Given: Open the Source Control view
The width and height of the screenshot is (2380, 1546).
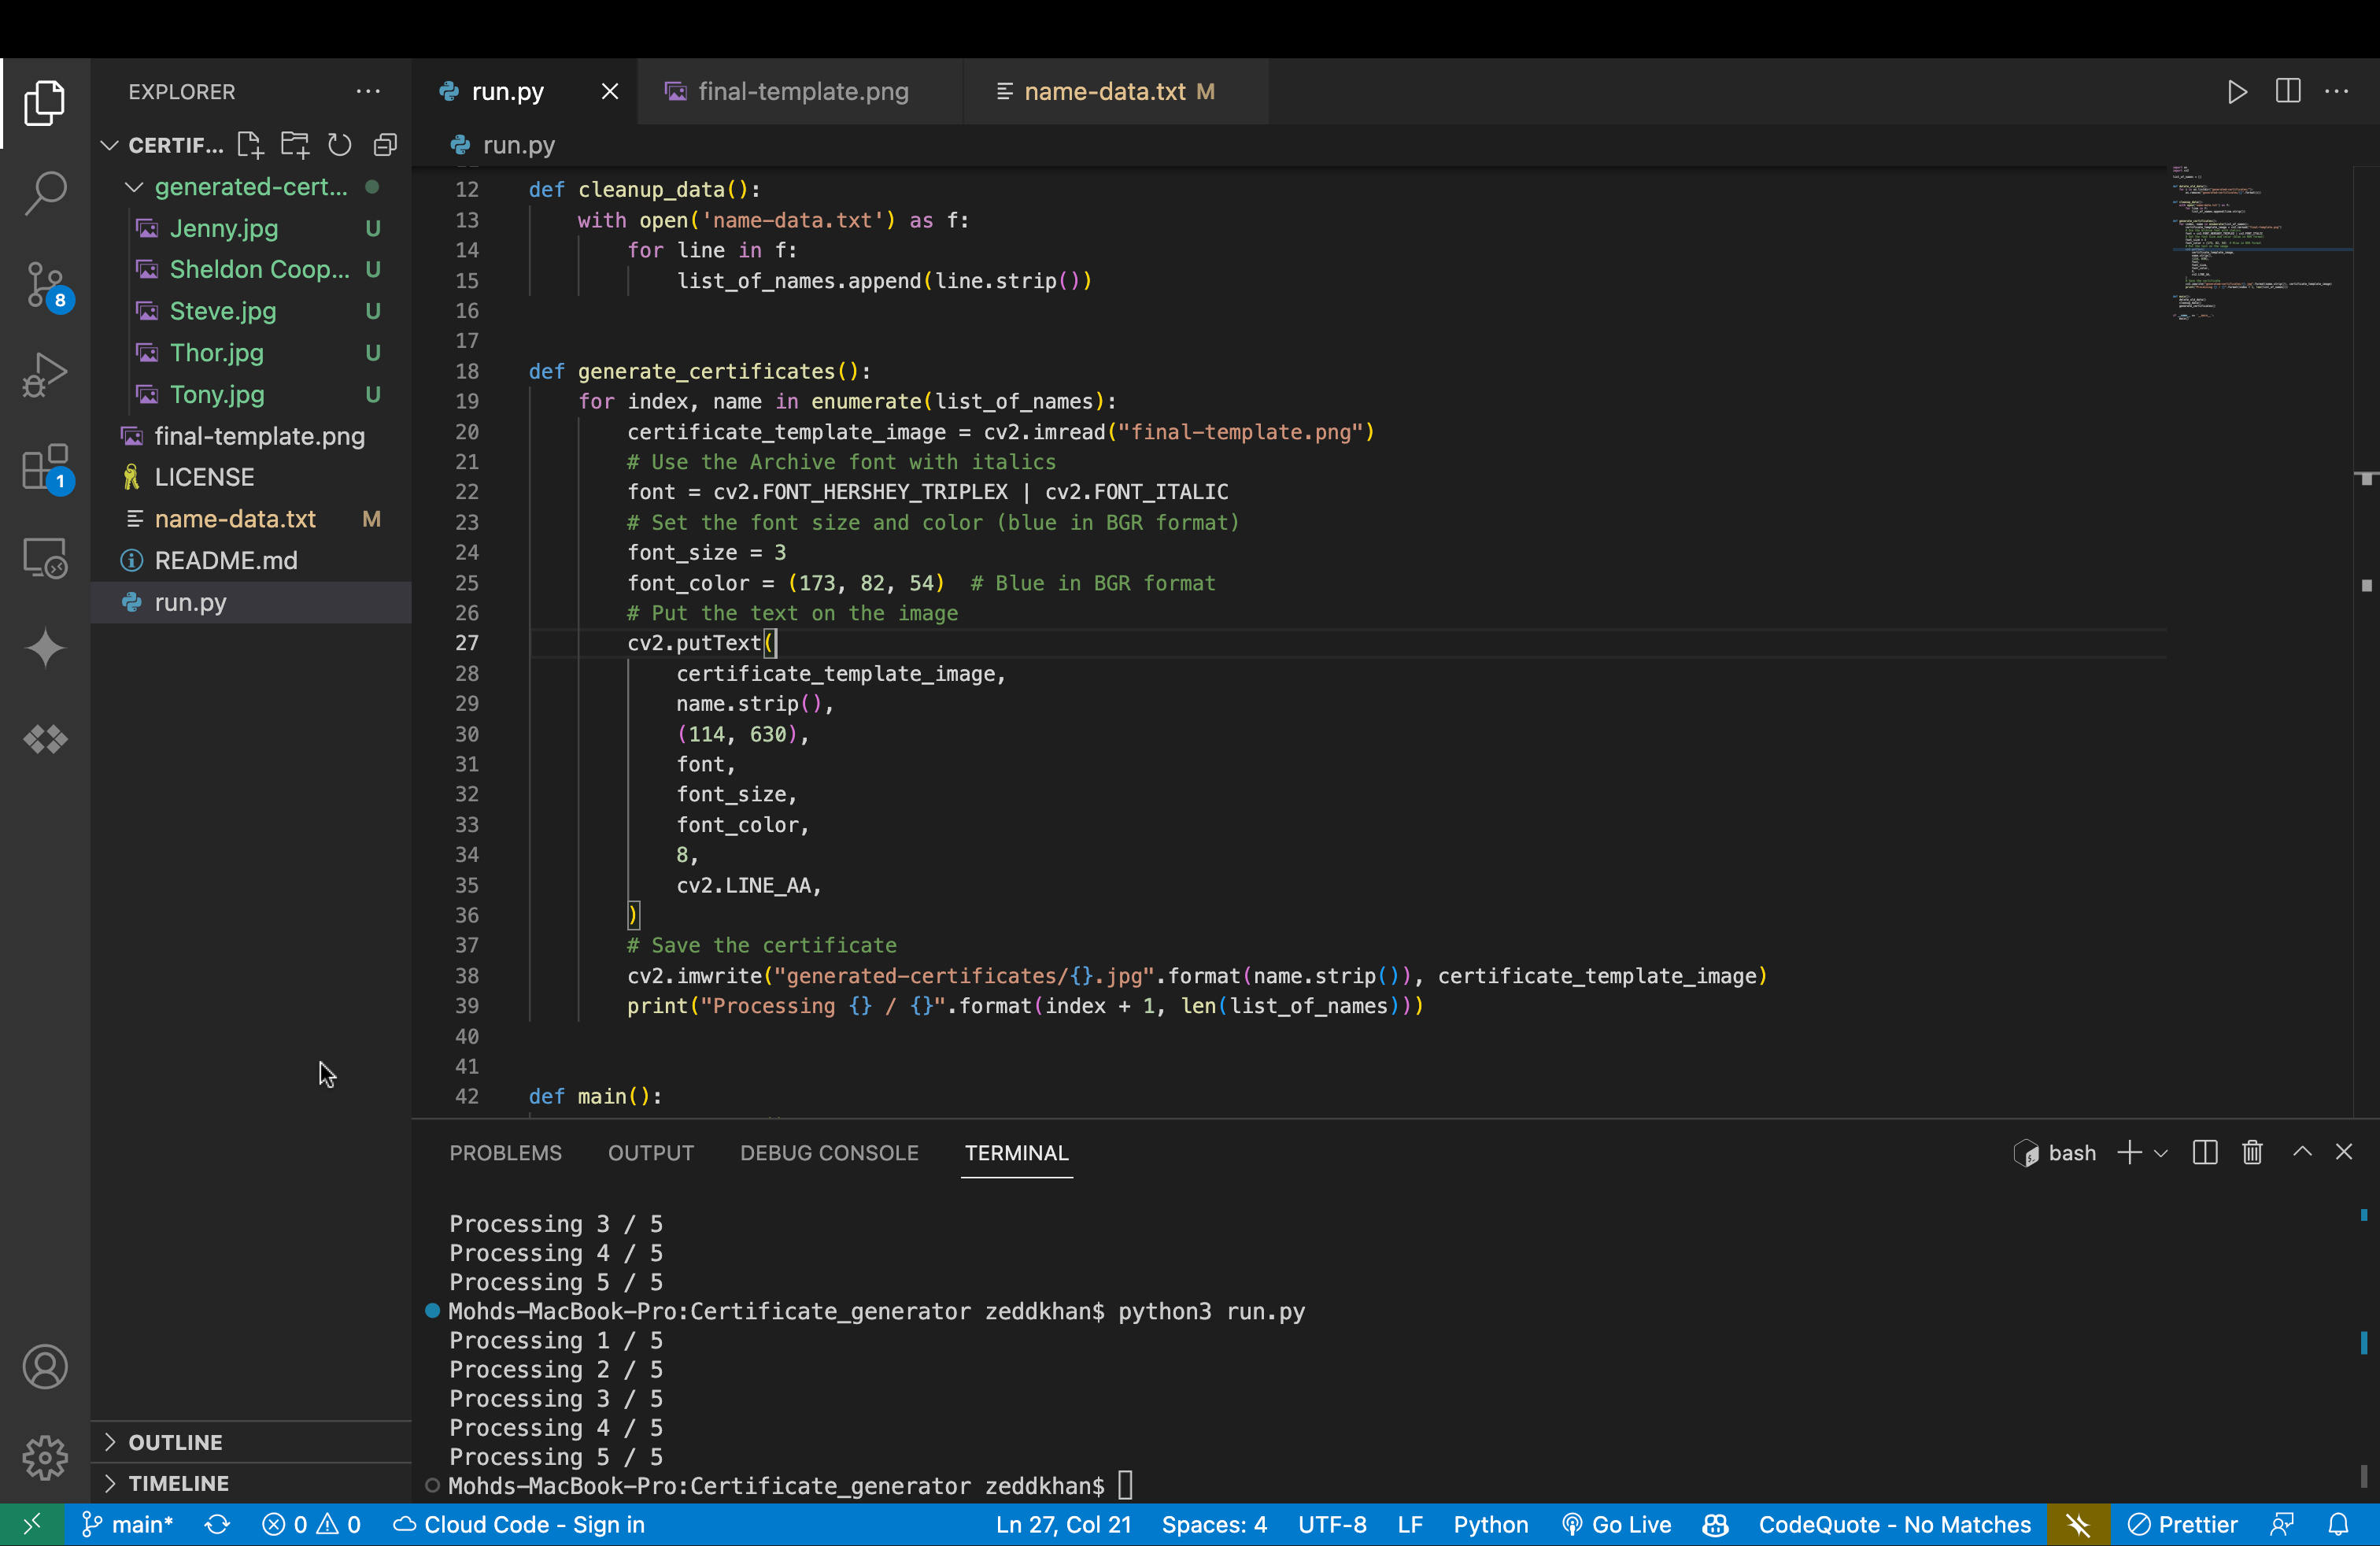Looking at the screenshot, I should click(45, 284).
